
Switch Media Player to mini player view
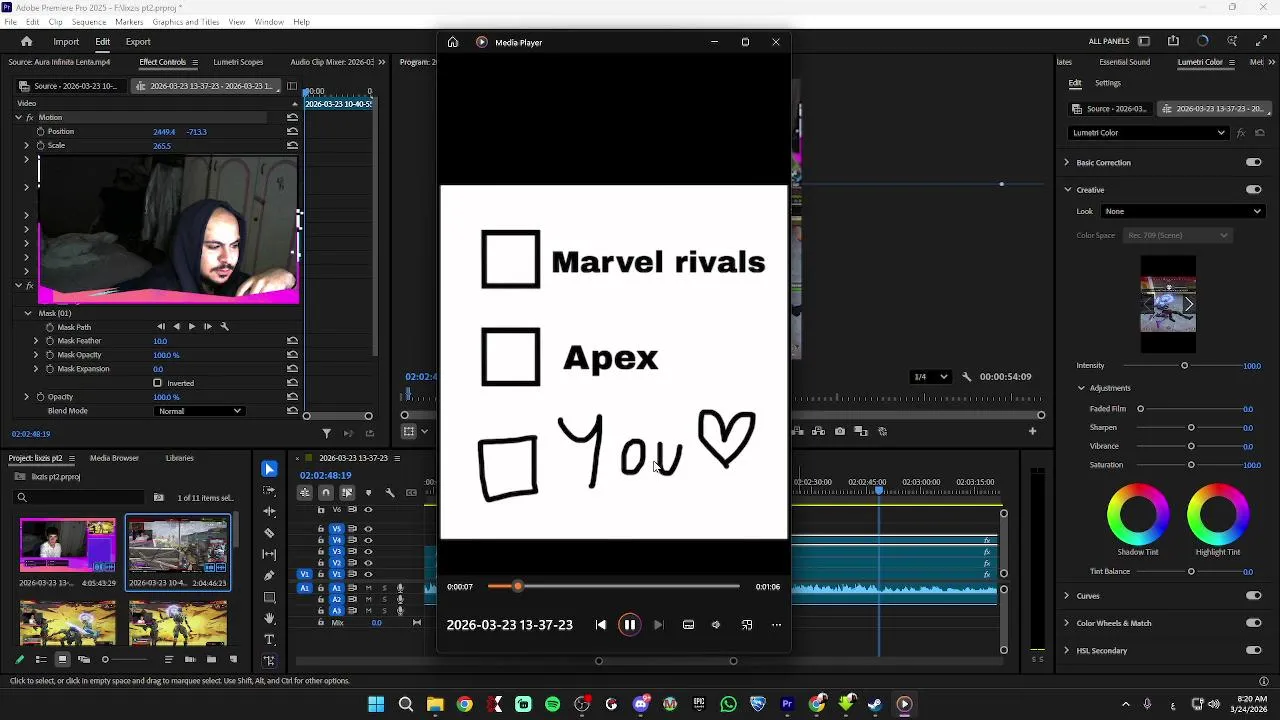[x=747, y=625]
